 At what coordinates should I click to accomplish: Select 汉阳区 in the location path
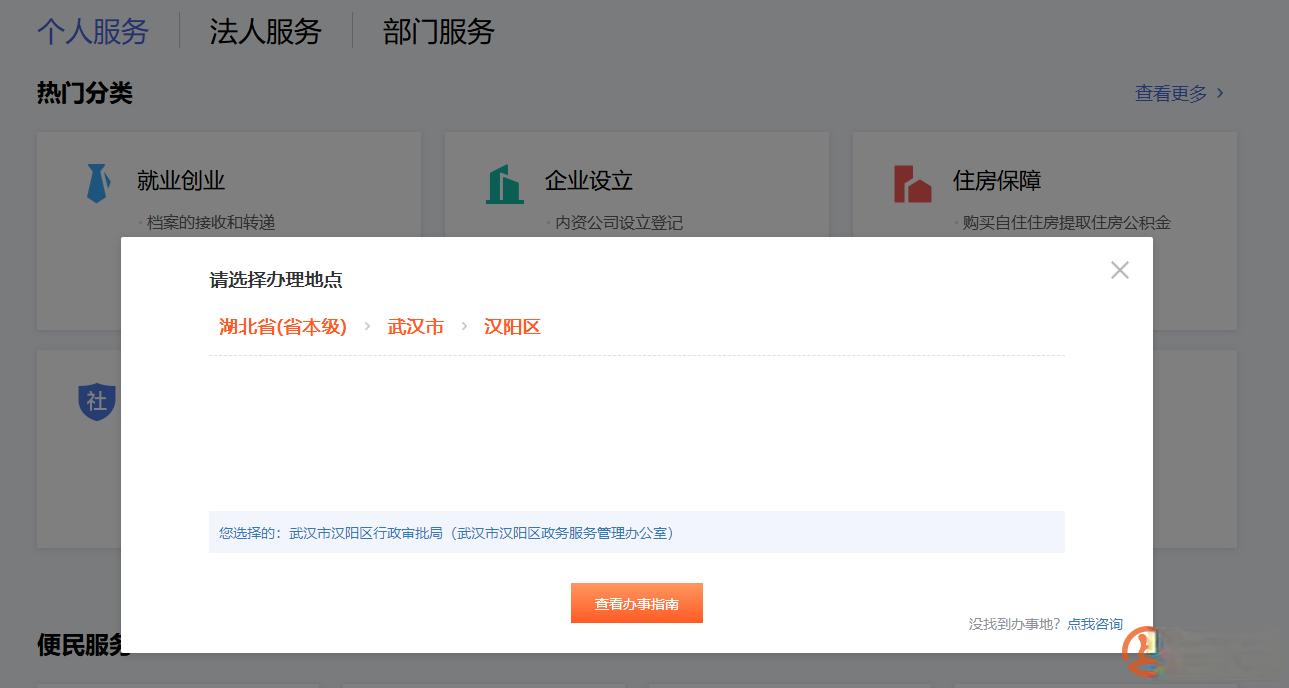[512, 327]
